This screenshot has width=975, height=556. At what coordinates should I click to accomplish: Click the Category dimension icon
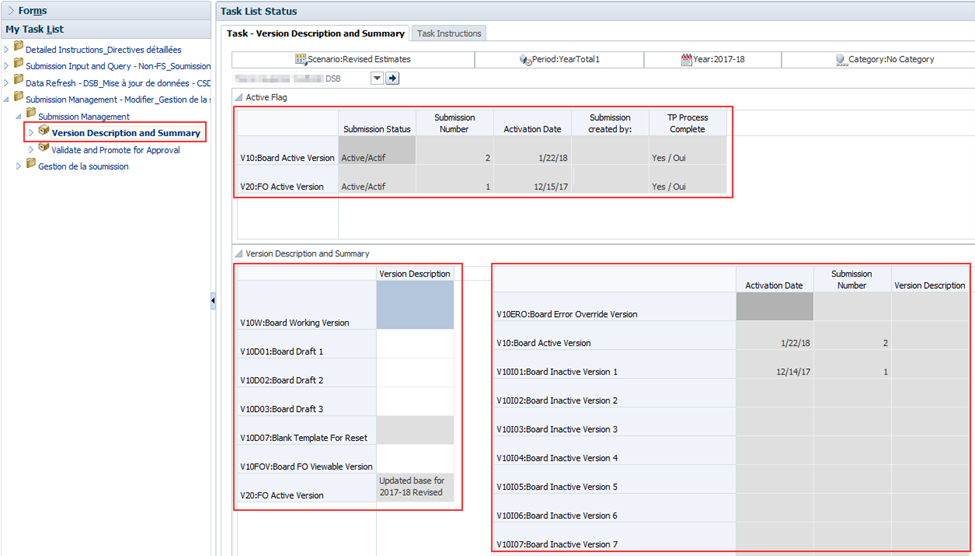click(x=841, y=60)
